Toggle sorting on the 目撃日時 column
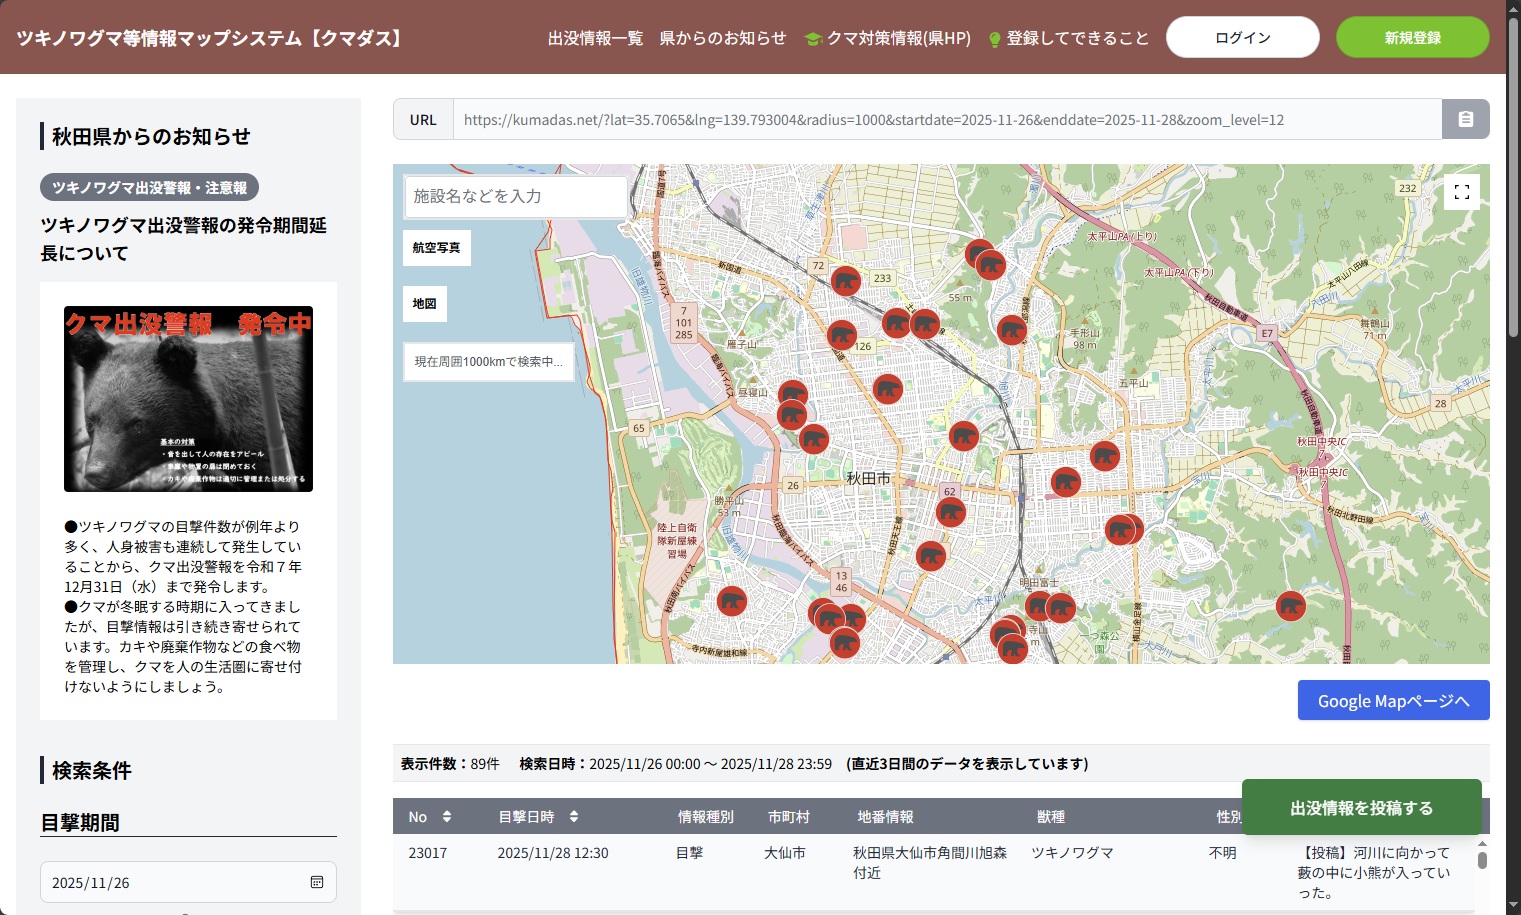 click(572, 816)
